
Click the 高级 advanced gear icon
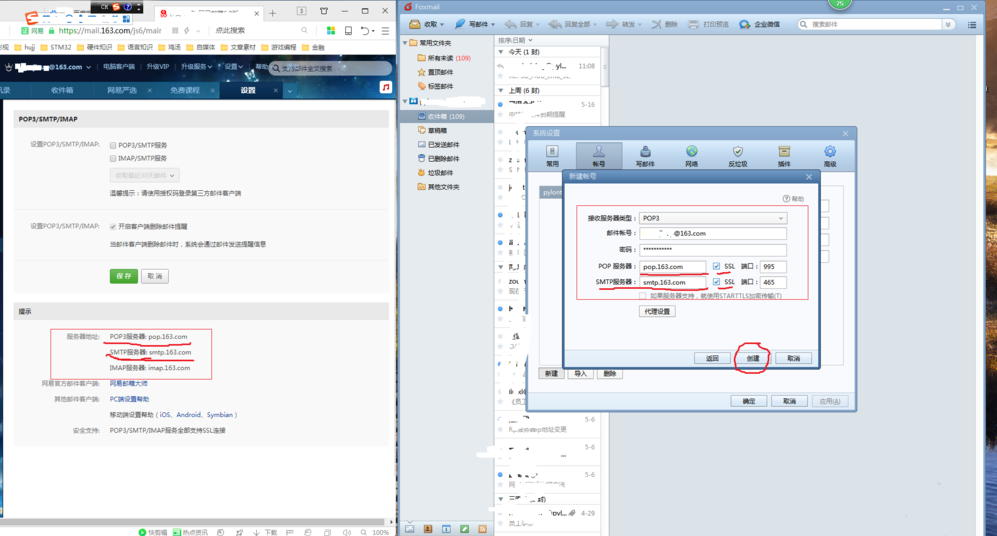click(x=829, y=153)
